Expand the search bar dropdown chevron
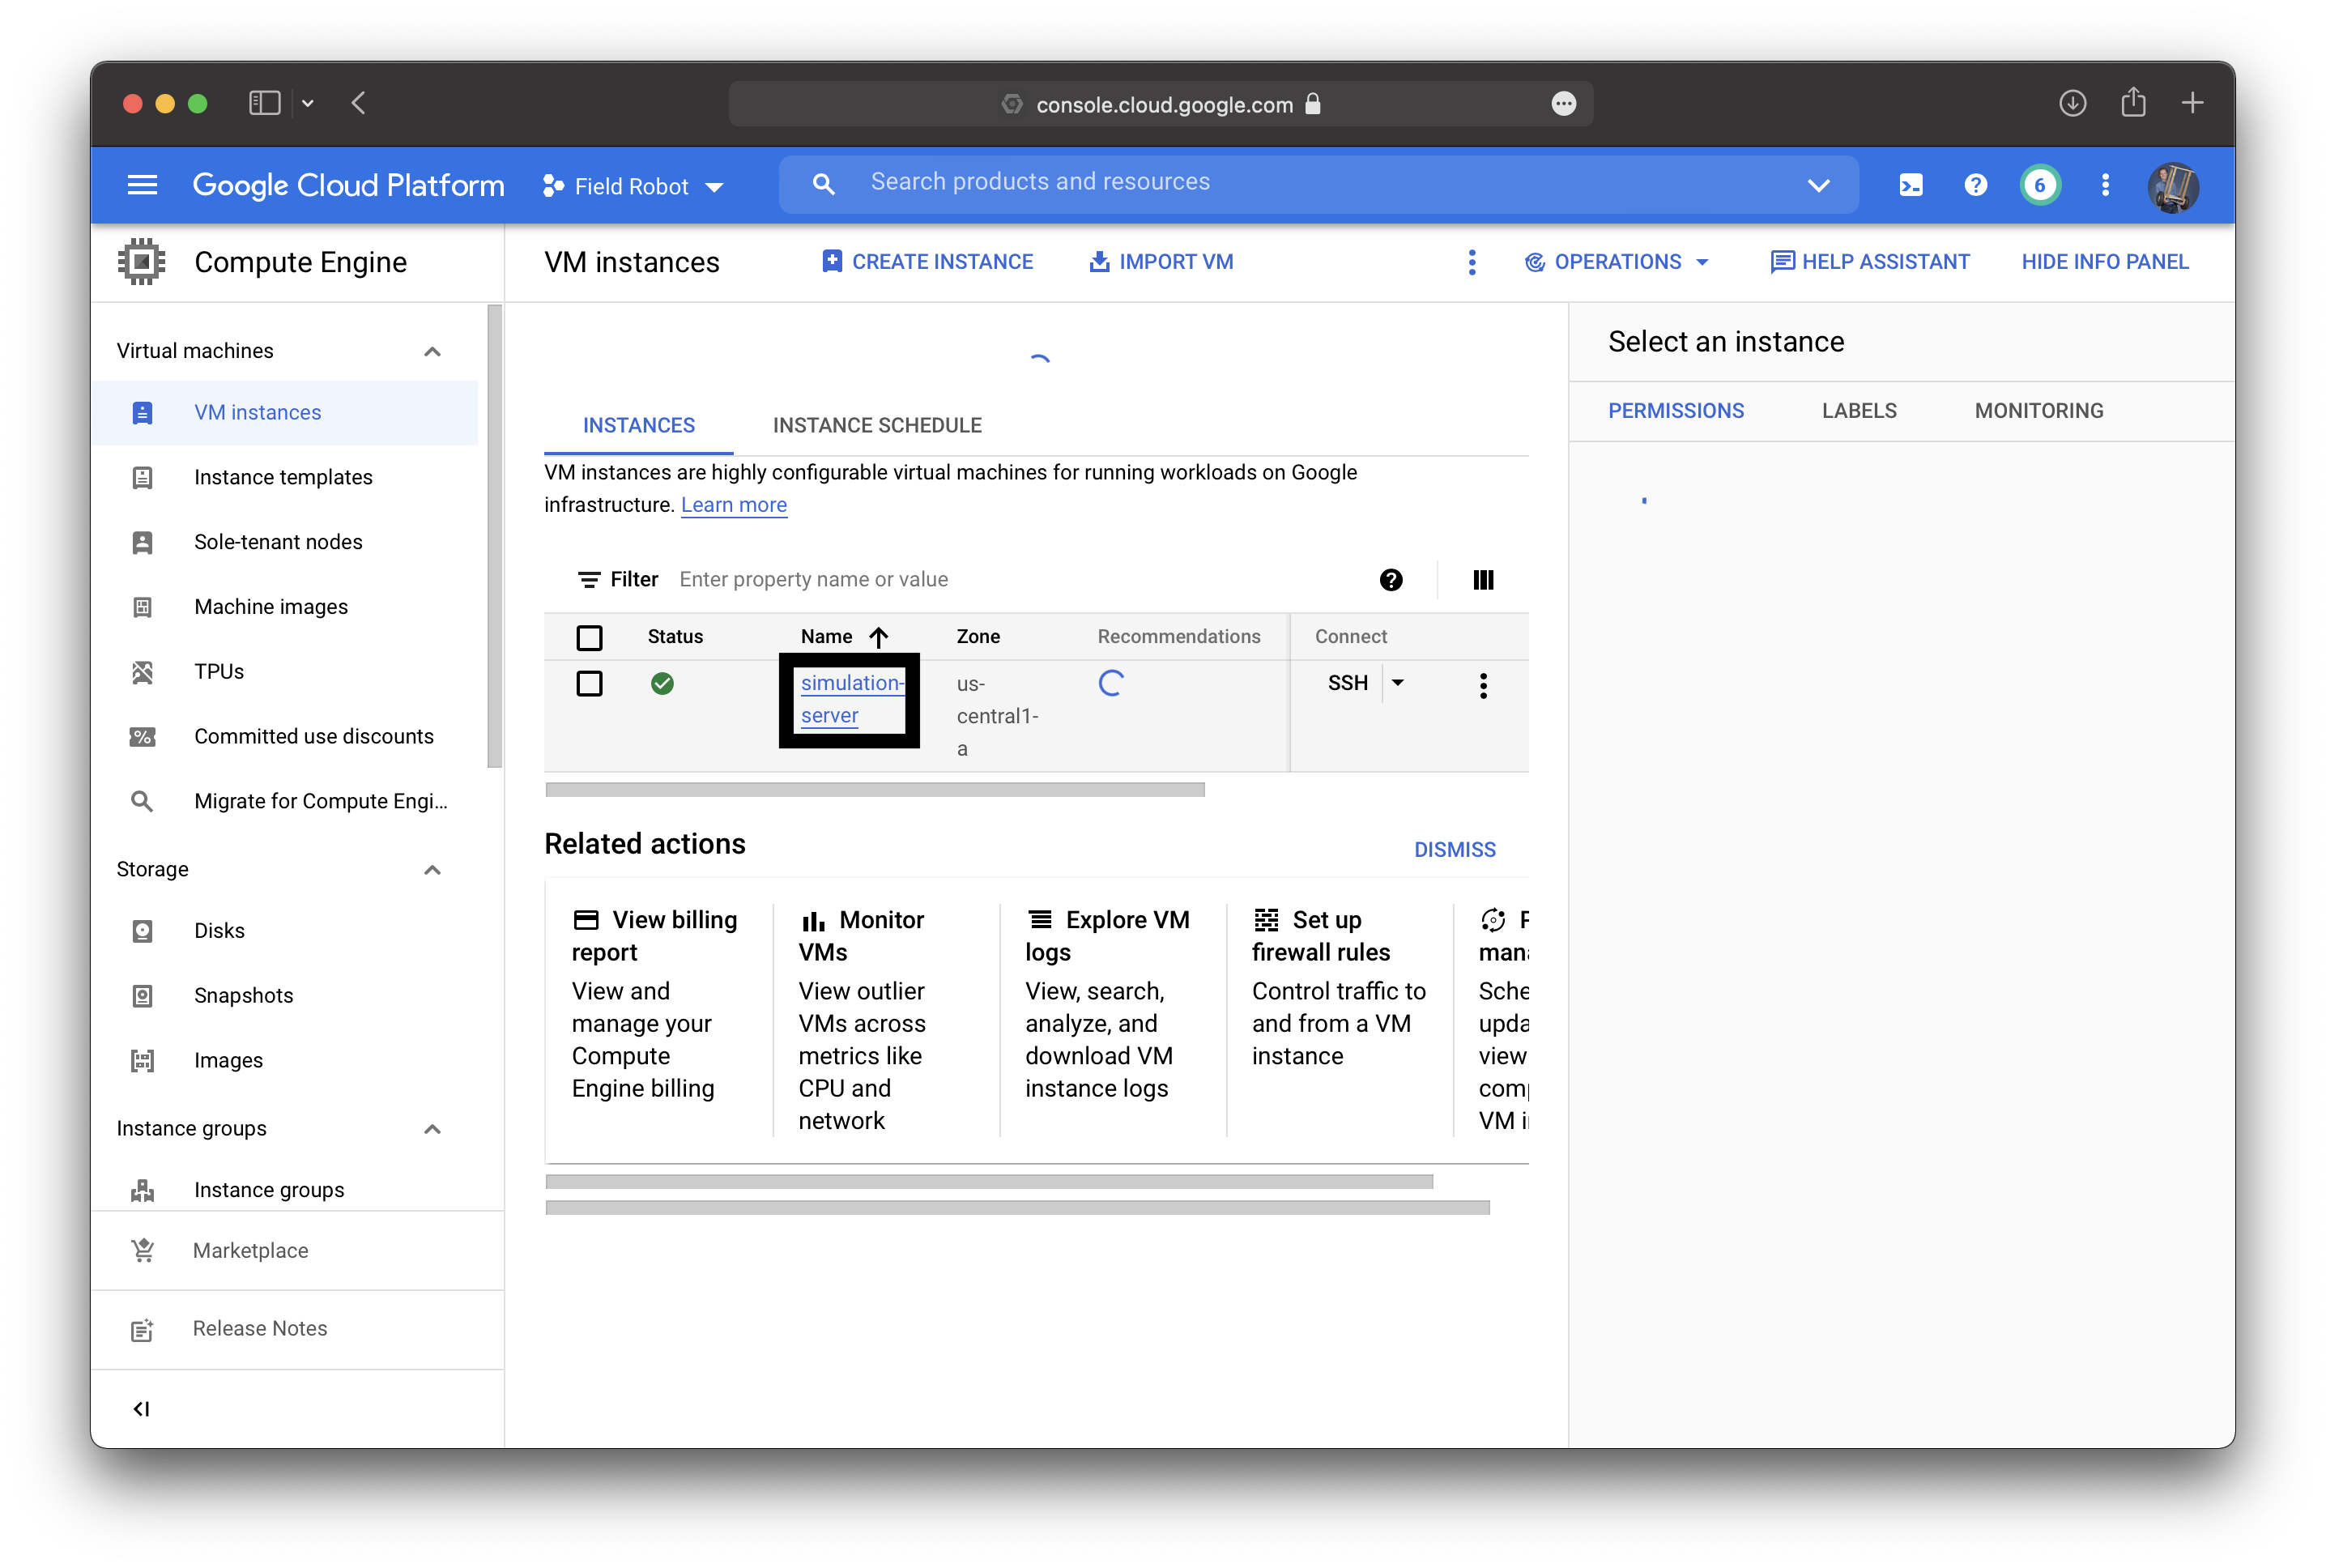The width and height of the screenshot is (2326, 1568). [1818, 185]
